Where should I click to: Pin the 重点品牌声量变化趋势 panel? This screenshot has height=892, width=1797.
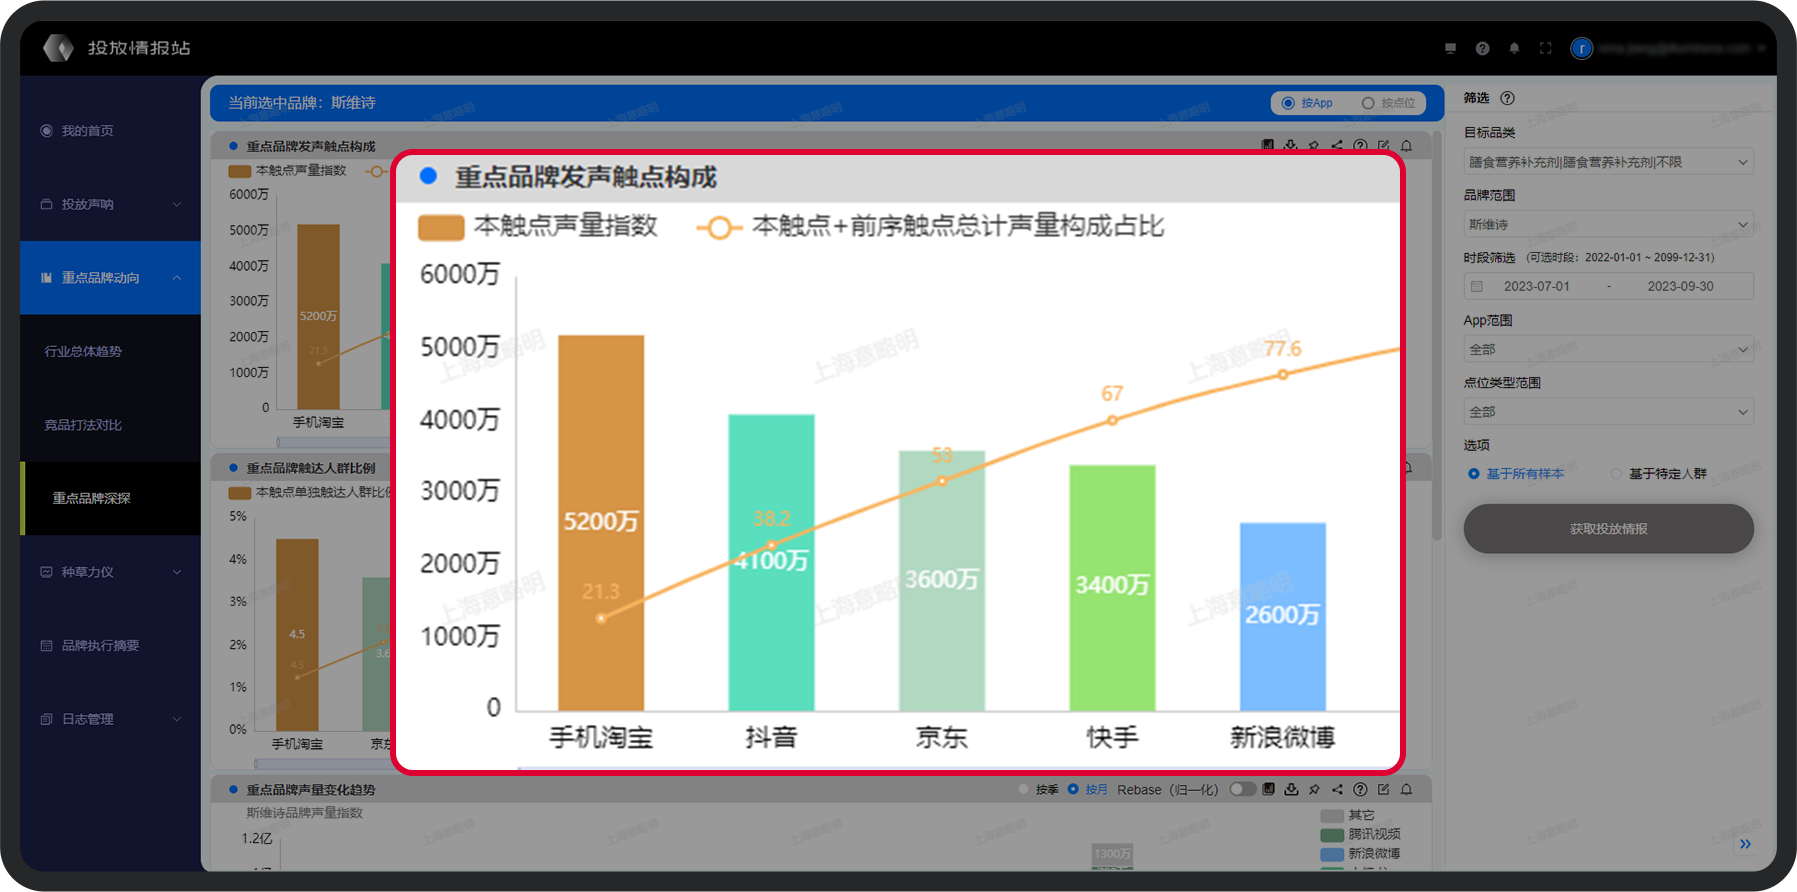1314,789
